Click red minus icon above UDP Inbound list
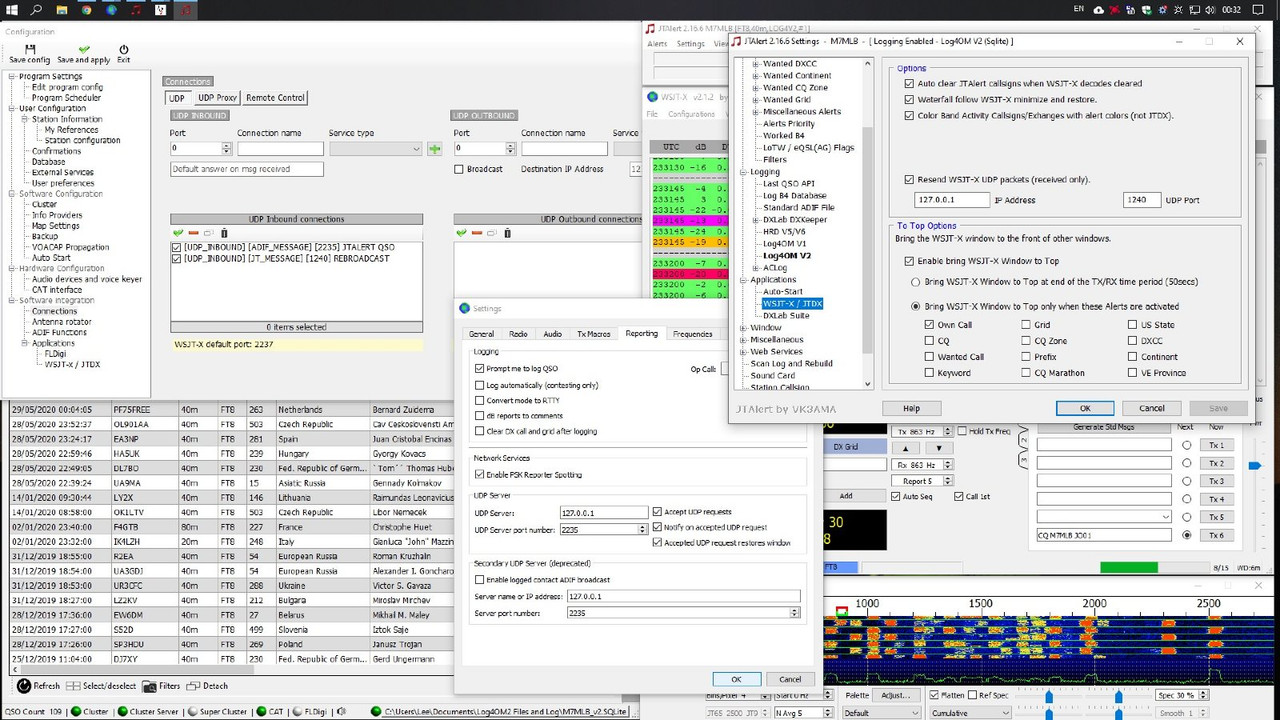 click(x=194, y=233)
